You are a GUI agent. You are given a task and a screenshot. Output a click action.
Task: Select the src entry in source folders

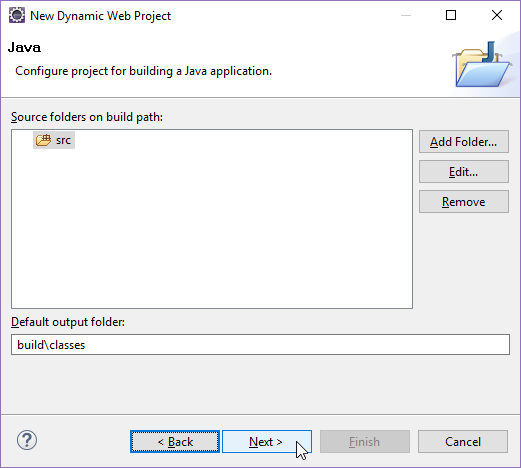pyautogui.click(x=54, y=140)
